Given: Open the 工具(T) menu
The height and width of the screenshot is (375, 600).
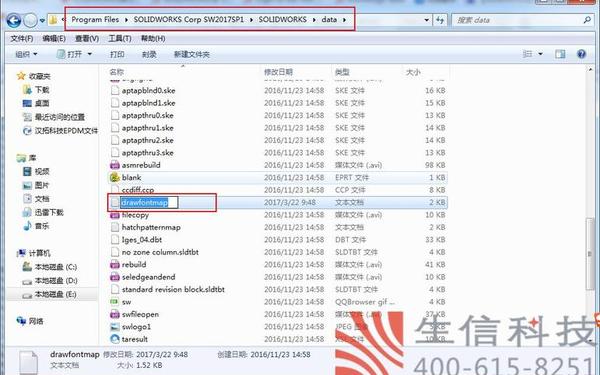Looking at the screenshot, I should pyautogui.click(x=120, y=39).
